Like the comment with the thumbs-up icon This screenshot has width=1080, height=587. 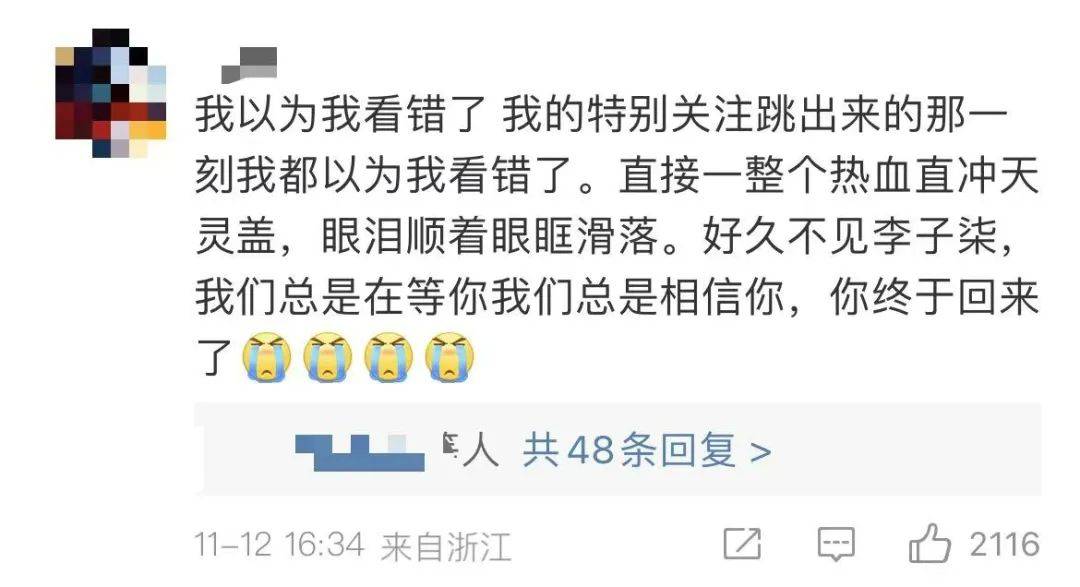(x=929, y=543)
